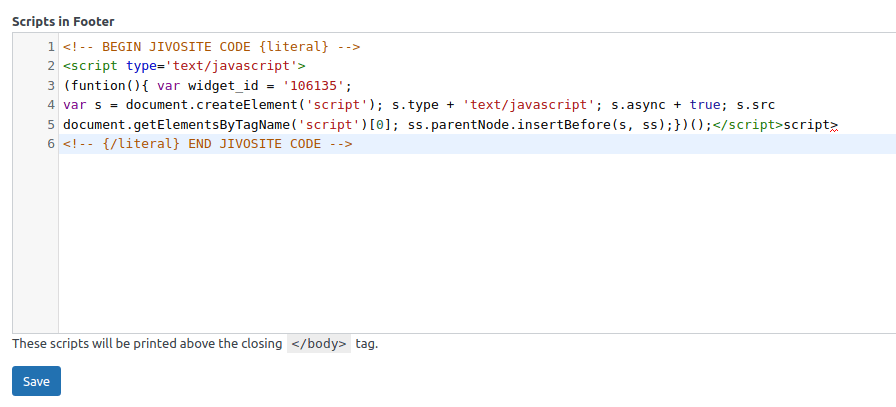Click line number 4 in the gutter

(x=51, y=105)
